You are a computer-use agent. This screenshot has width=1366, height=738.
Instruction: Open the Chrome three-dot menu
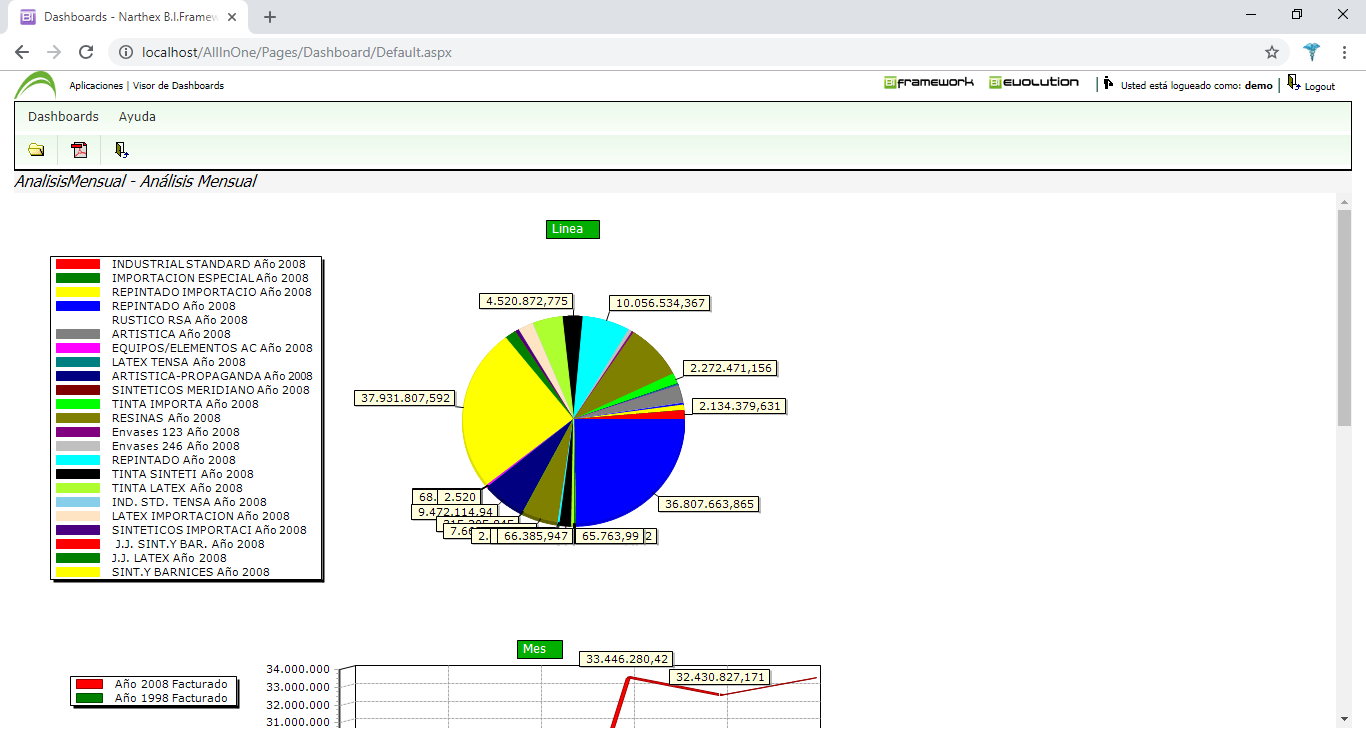(1345, 52)
